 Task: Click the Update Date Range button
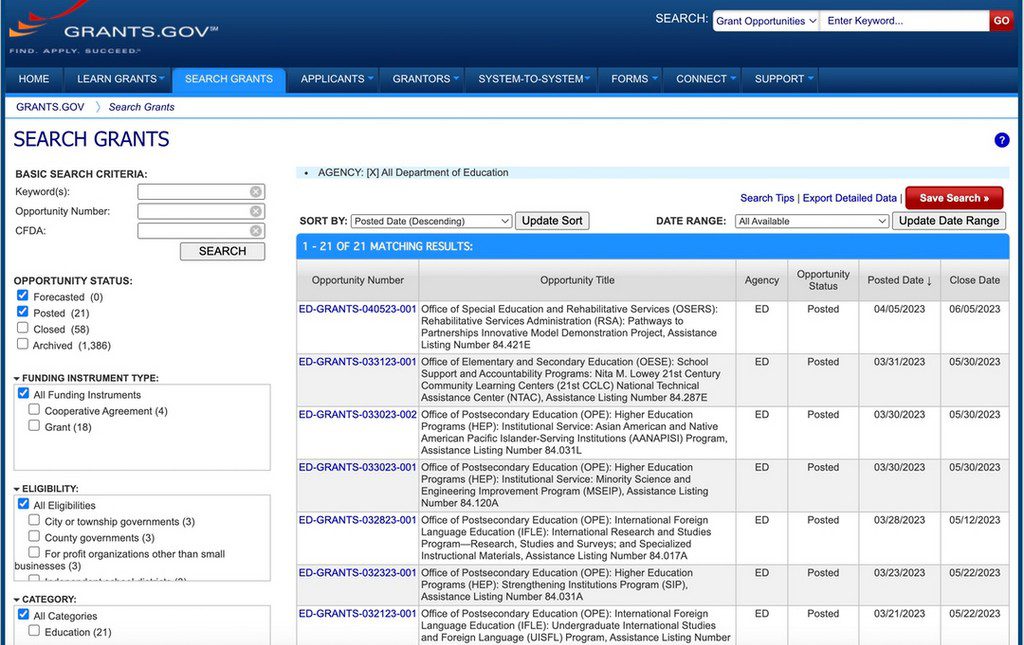point(949,221)
